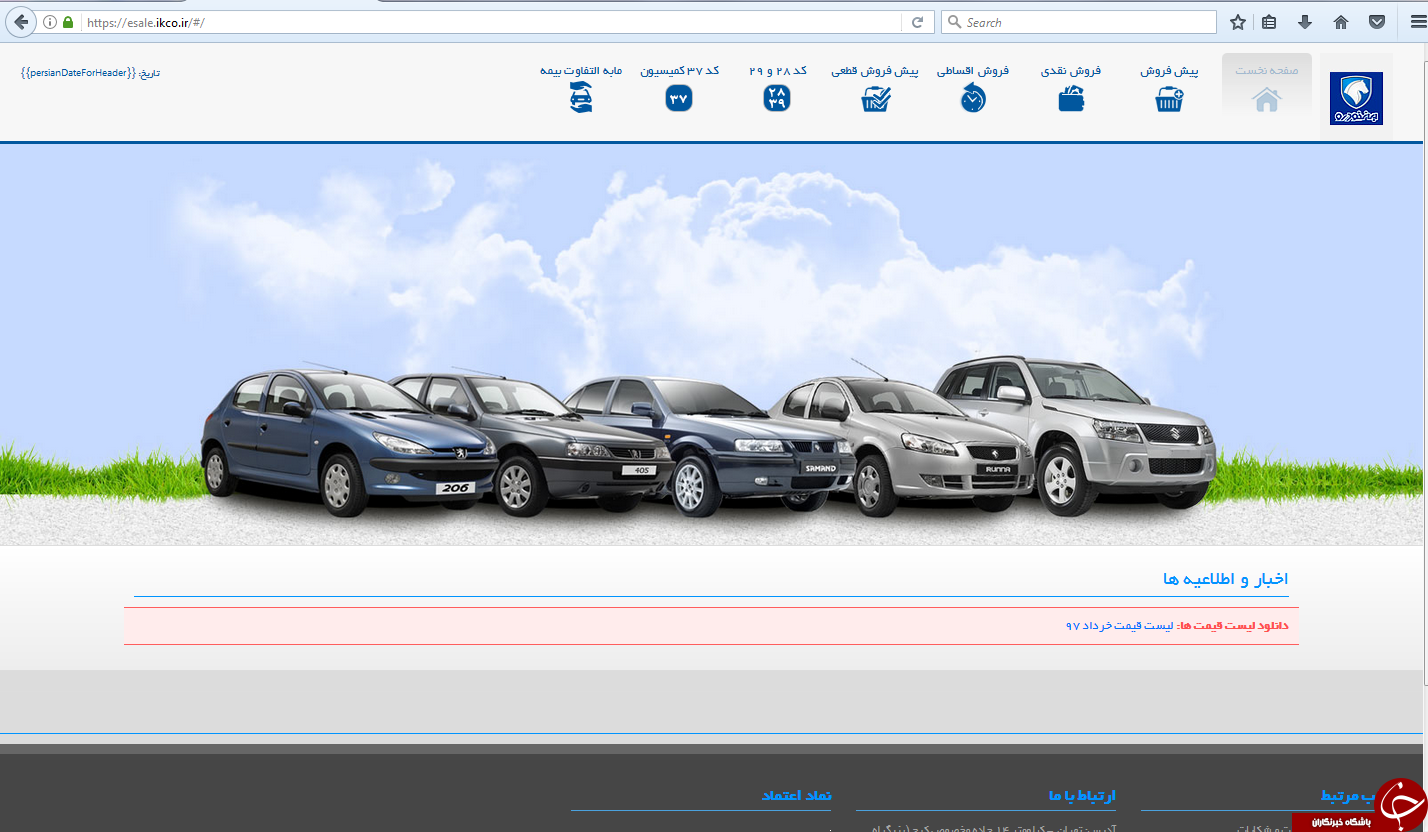Click the اخبار و اطلاعیه ها heading
Screen dimensions: 1428x832
pyautogui.click(x=1225, y=579)
